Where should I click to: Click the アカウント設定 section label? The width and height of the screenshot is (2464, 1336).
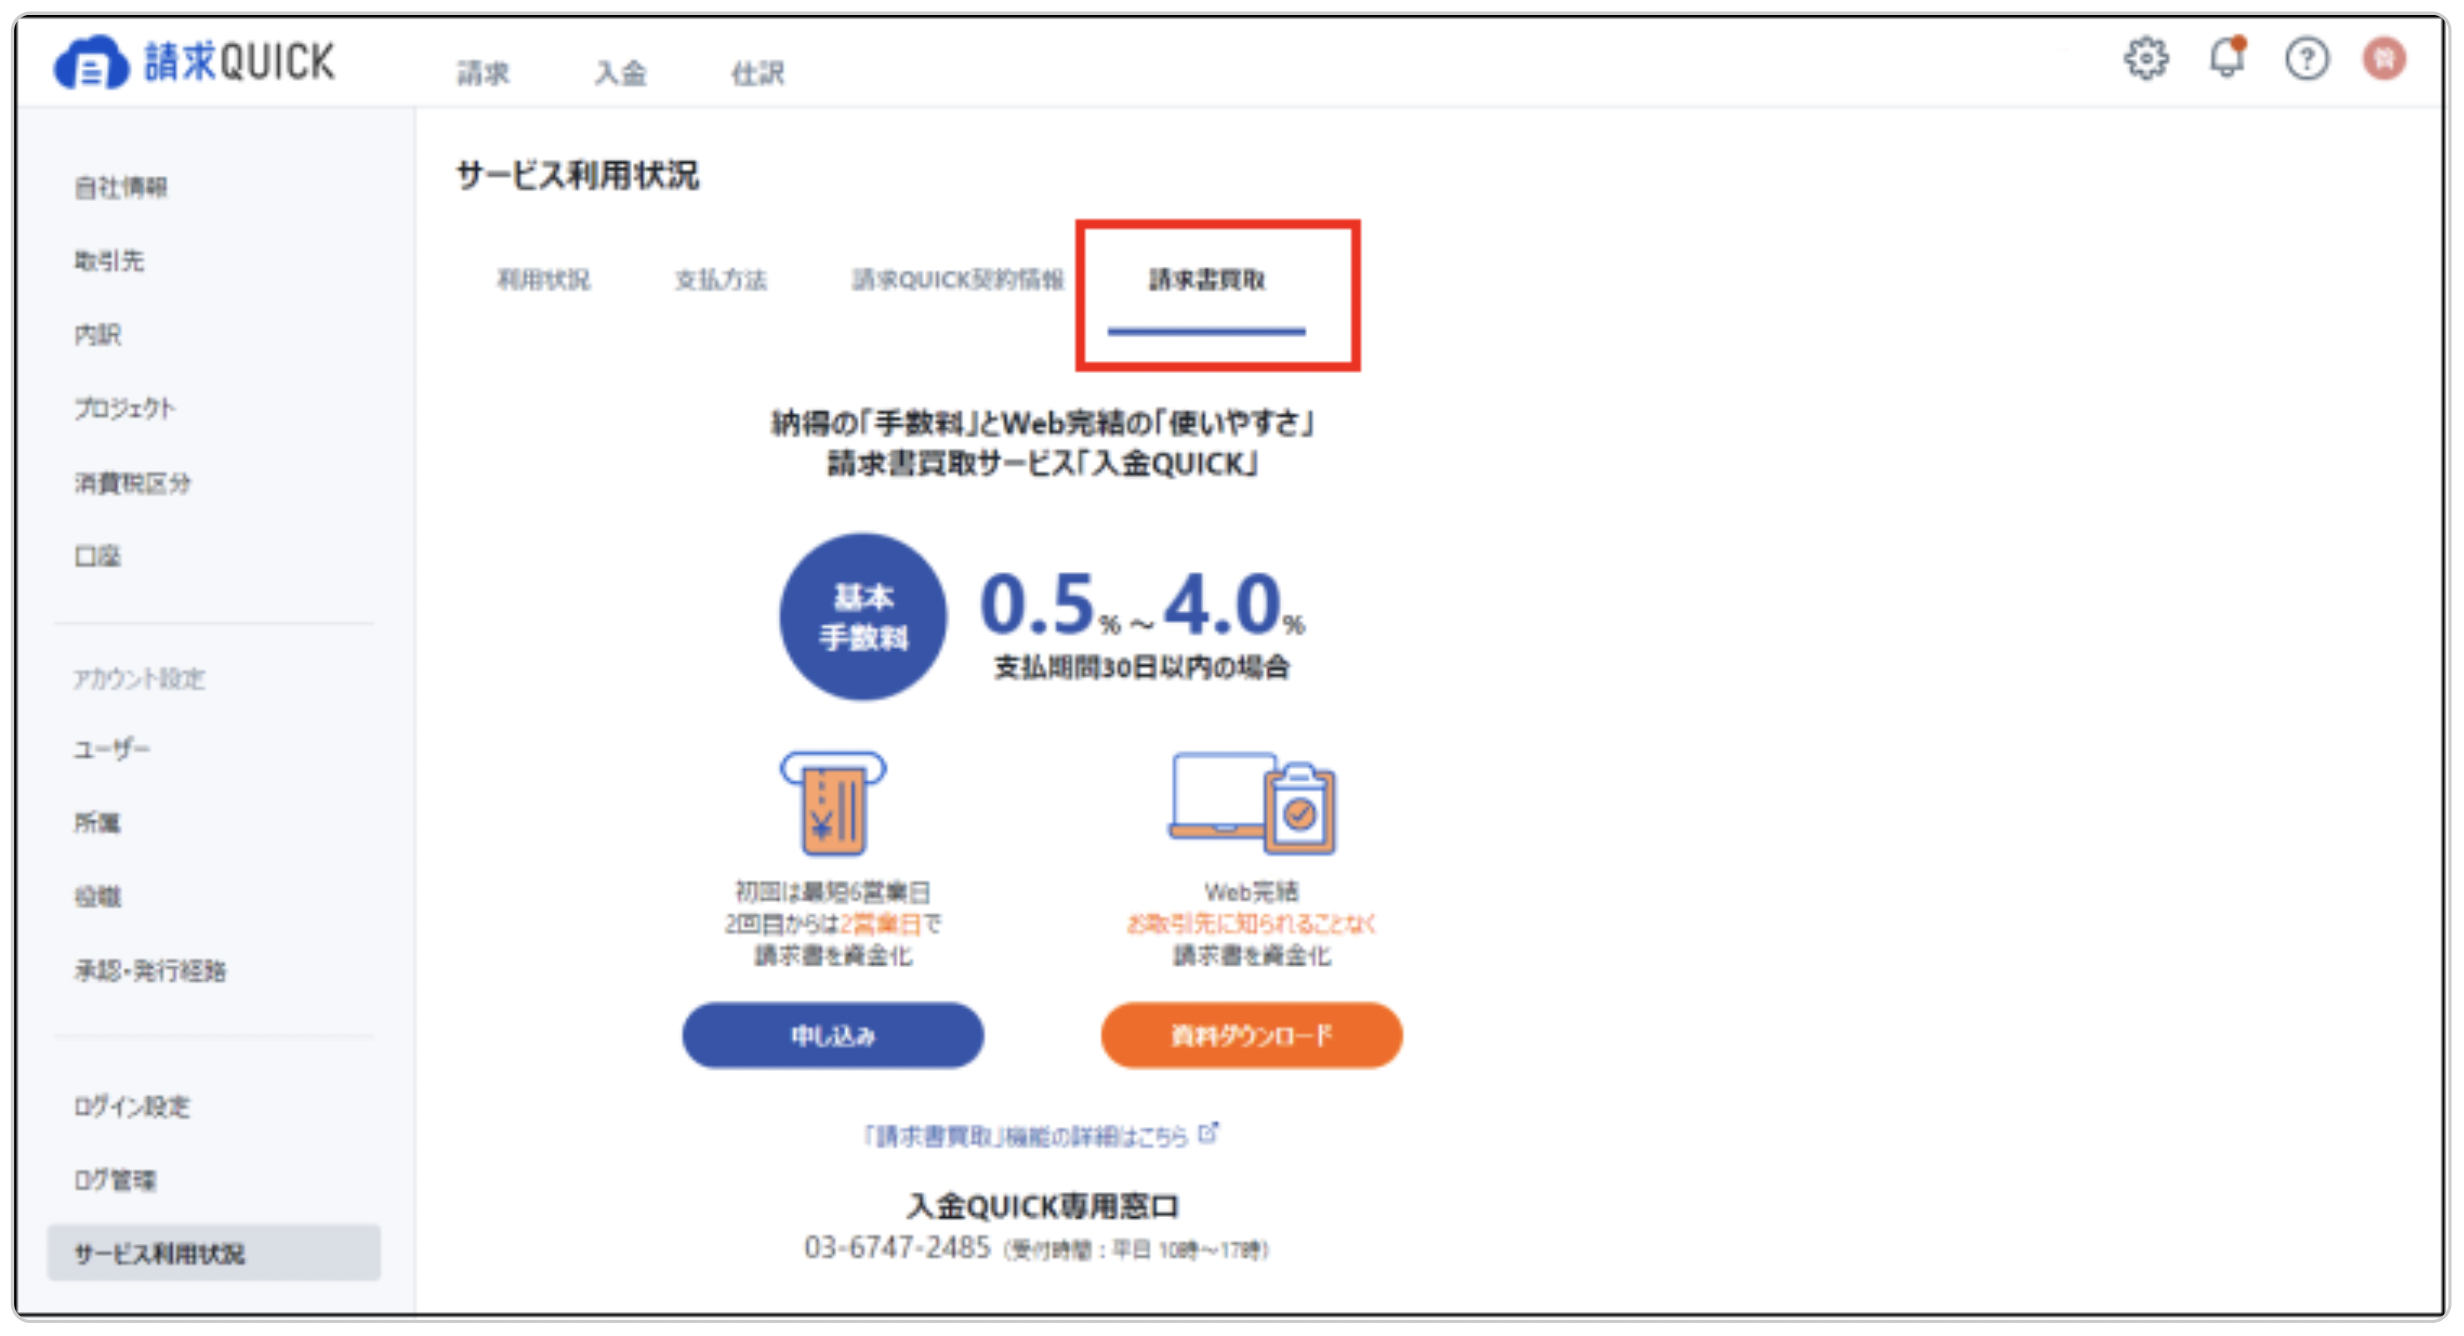point(139,679)
